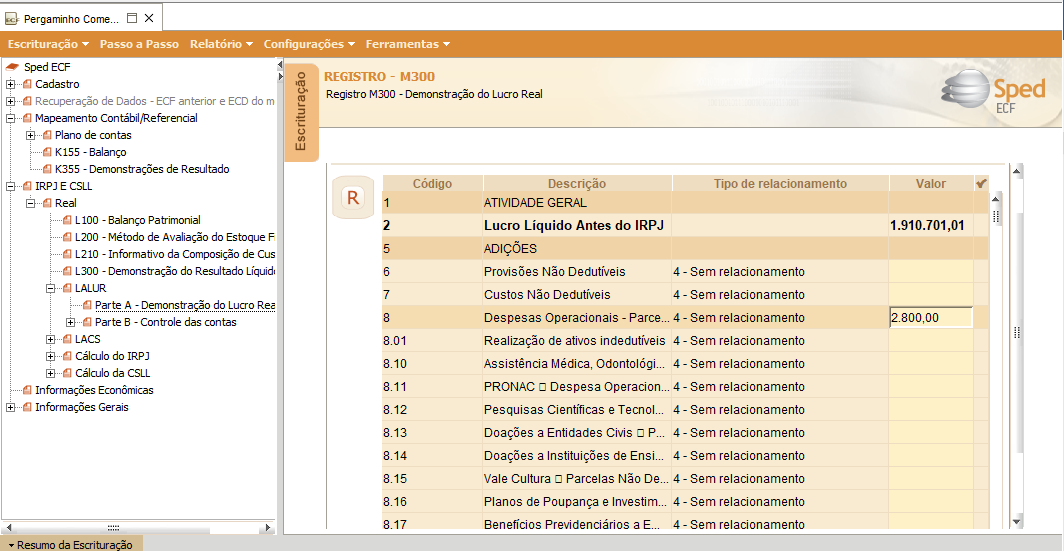1064x551 pixels.
Task: Select Parte A - Demonstração do Lucro Real
Action: pos(185,305)
